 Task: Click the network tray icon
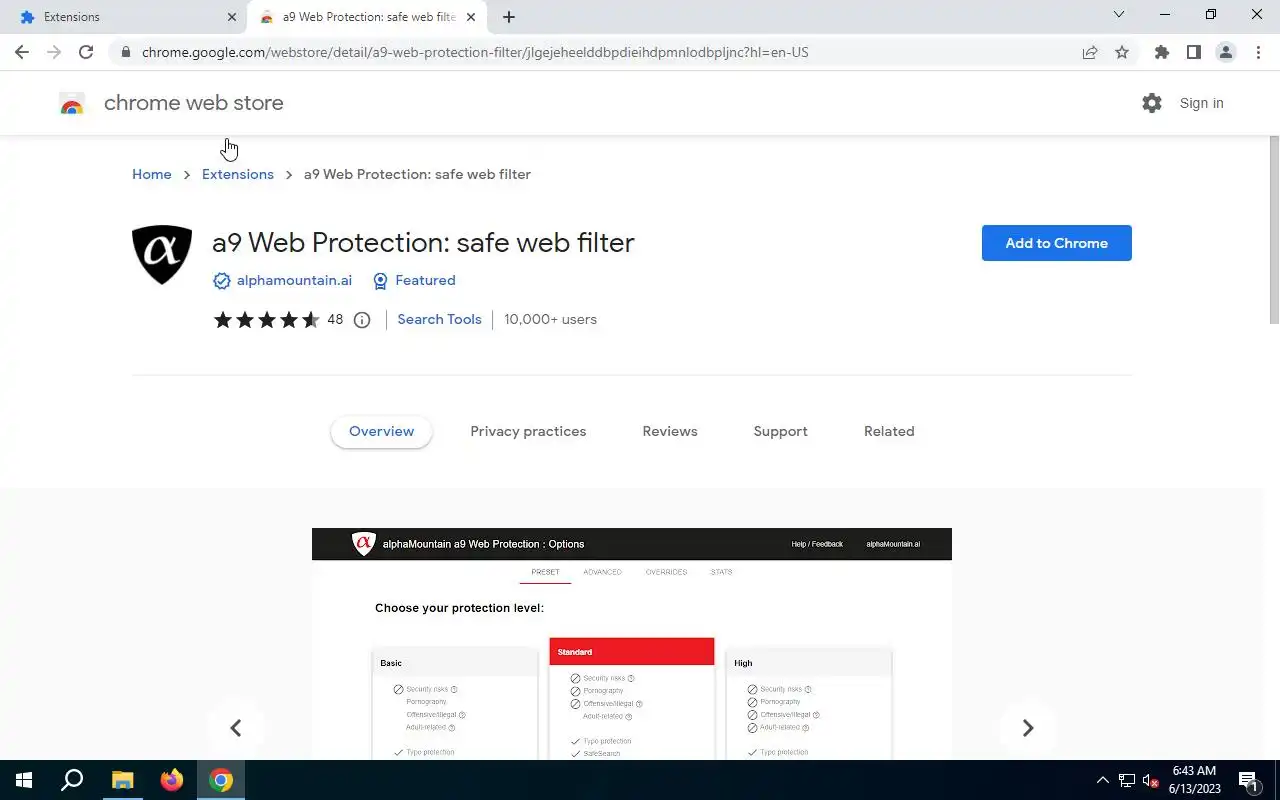1126,780
